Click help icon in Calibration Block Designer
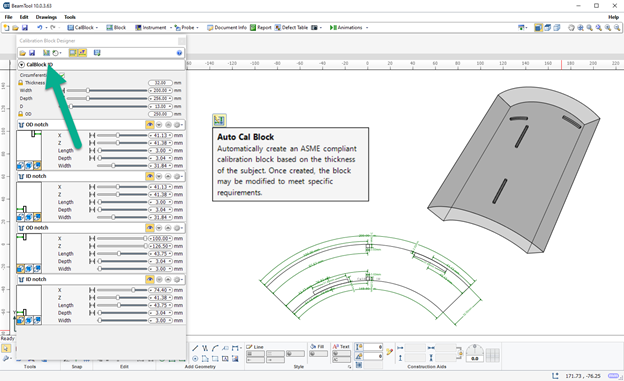 (x=179, y=53)
